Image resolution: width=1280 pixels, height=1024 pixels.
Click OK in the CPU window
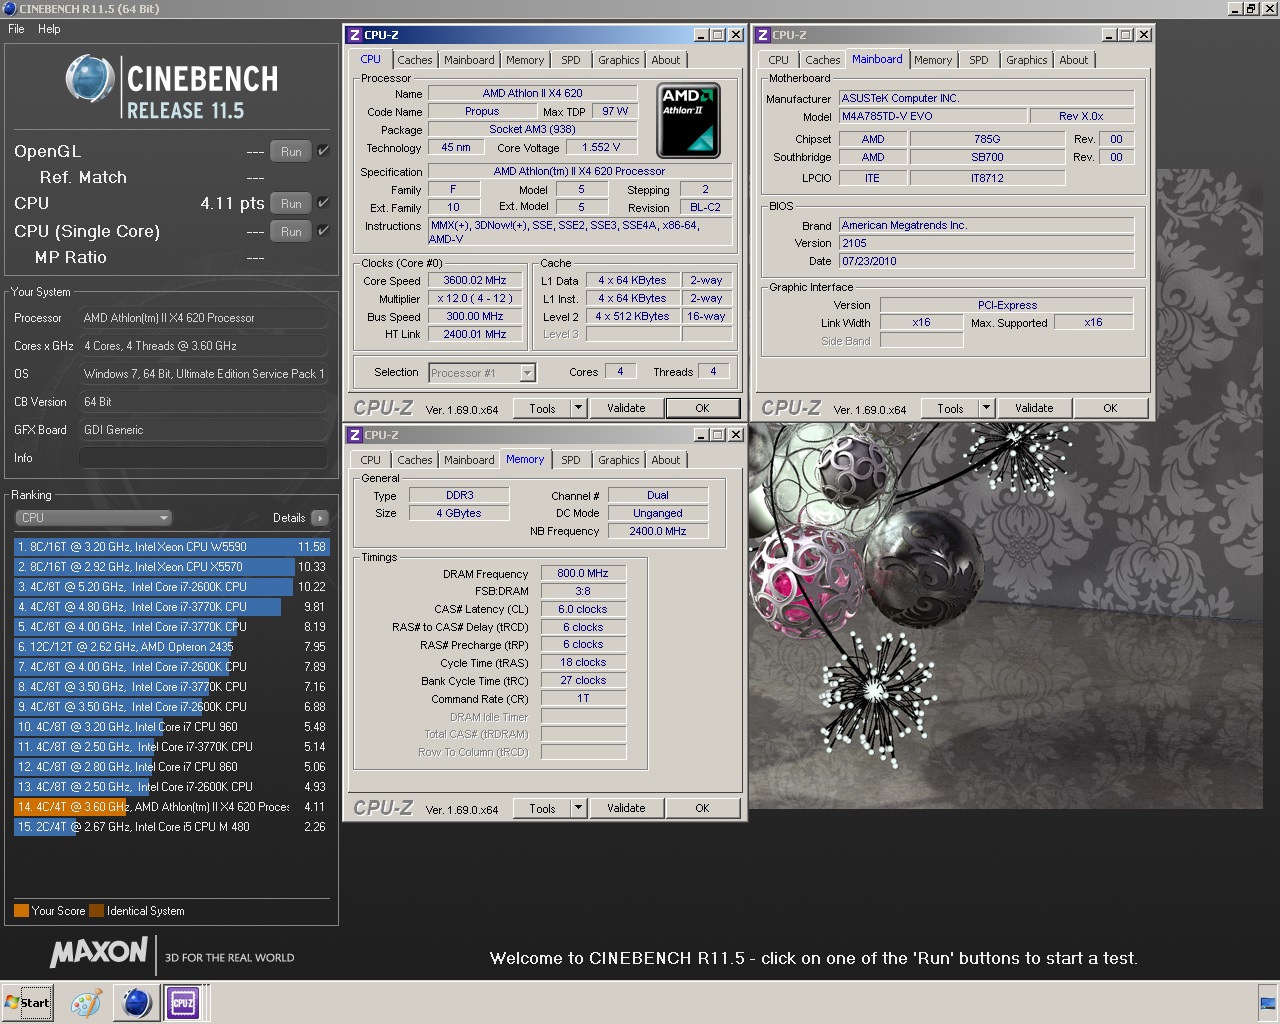tap(702, 408)
